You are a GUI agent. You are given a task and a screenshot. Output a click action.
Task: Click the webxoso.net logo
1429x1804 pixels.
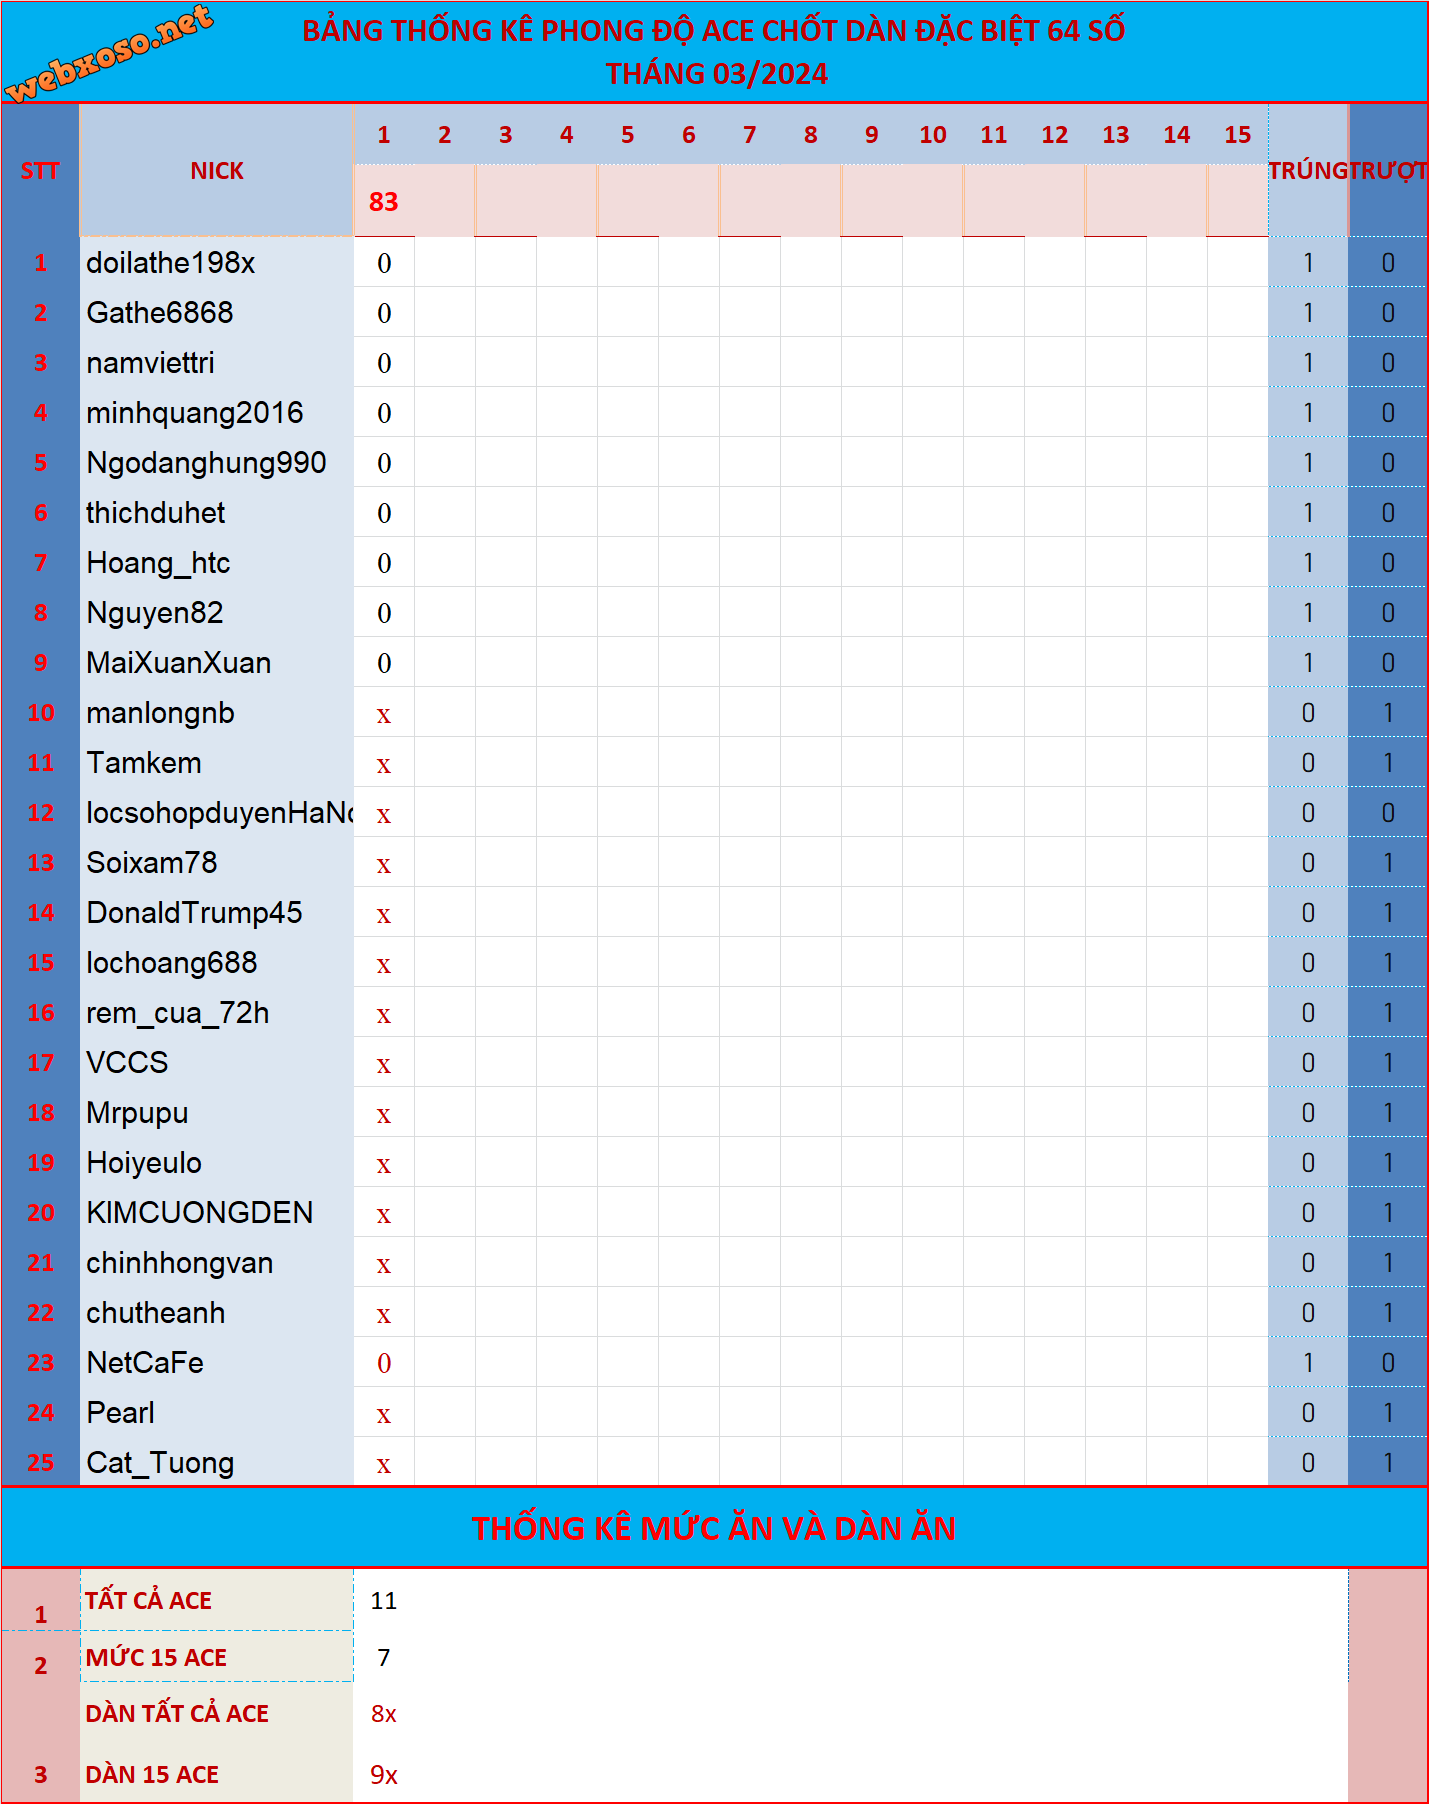(110, 52)
